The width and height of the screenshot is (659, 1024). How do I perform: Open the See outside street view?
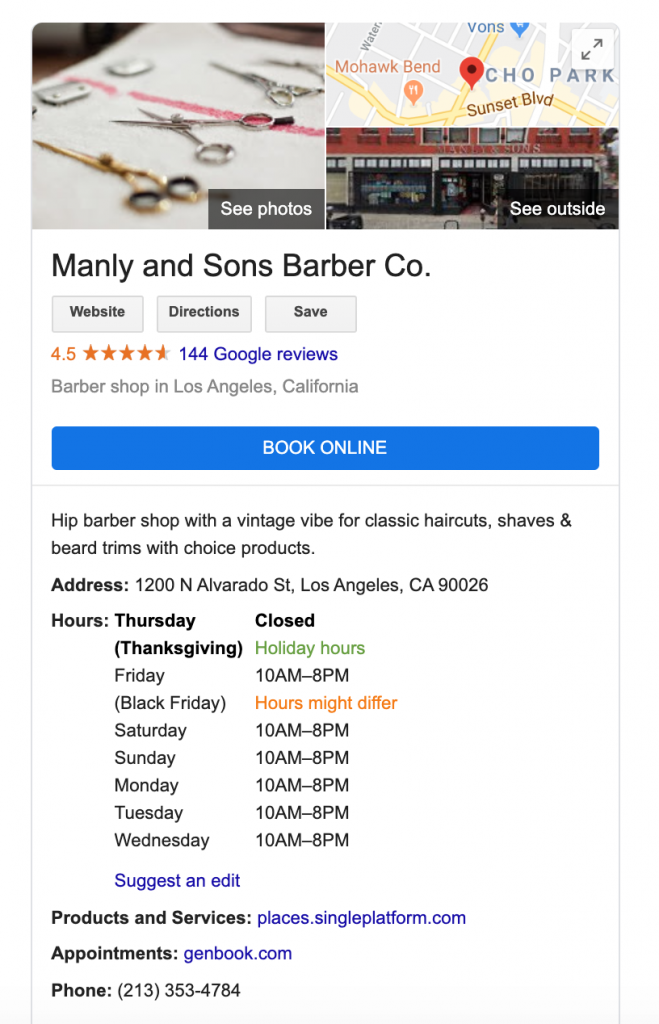coord(557,209)
